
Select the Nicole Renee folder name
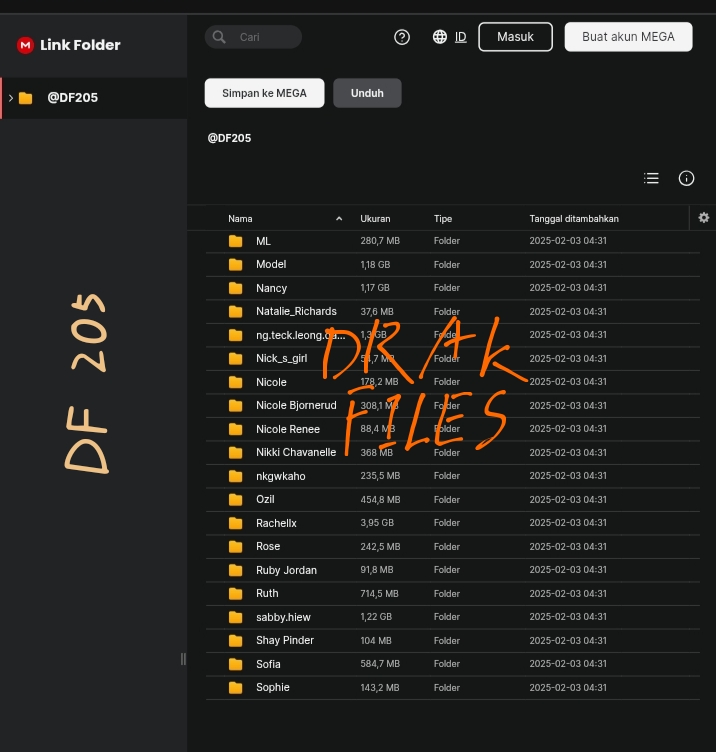[x=288, y=429]
